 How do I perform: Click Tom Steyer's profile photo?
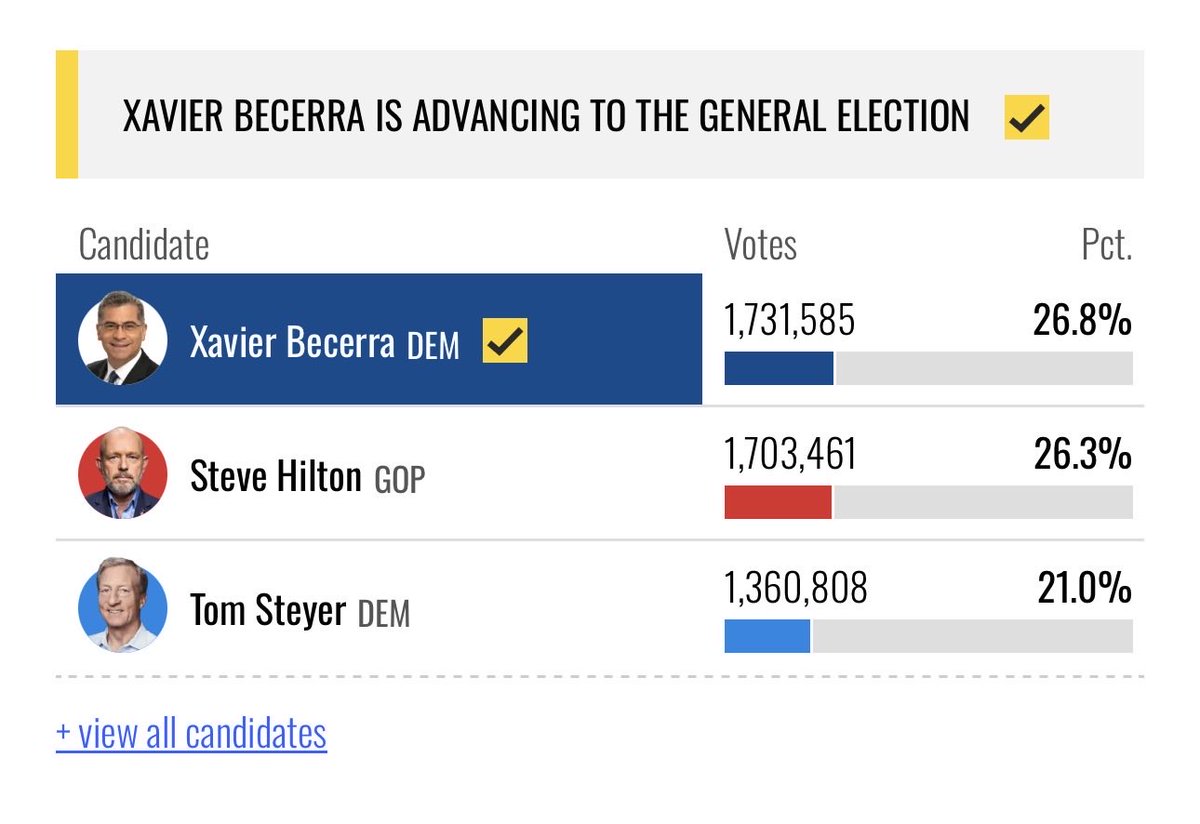[123, 607]
